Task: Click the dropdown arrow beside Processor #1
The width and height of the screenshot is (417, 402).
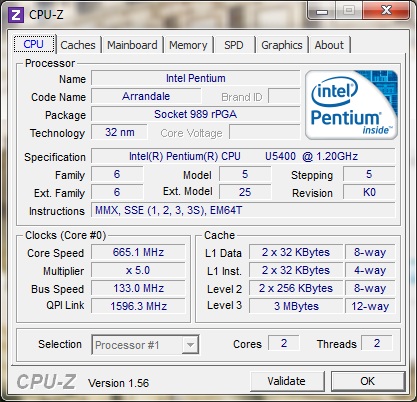Action: pos(190,345)
